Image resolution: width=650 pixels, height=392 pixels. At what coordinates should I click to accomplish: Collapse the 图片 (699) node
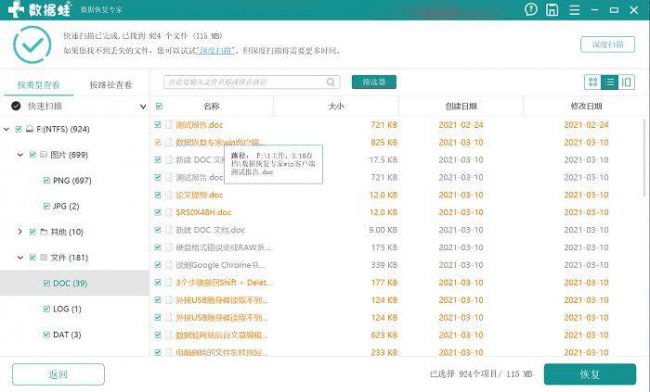(20, 155)
